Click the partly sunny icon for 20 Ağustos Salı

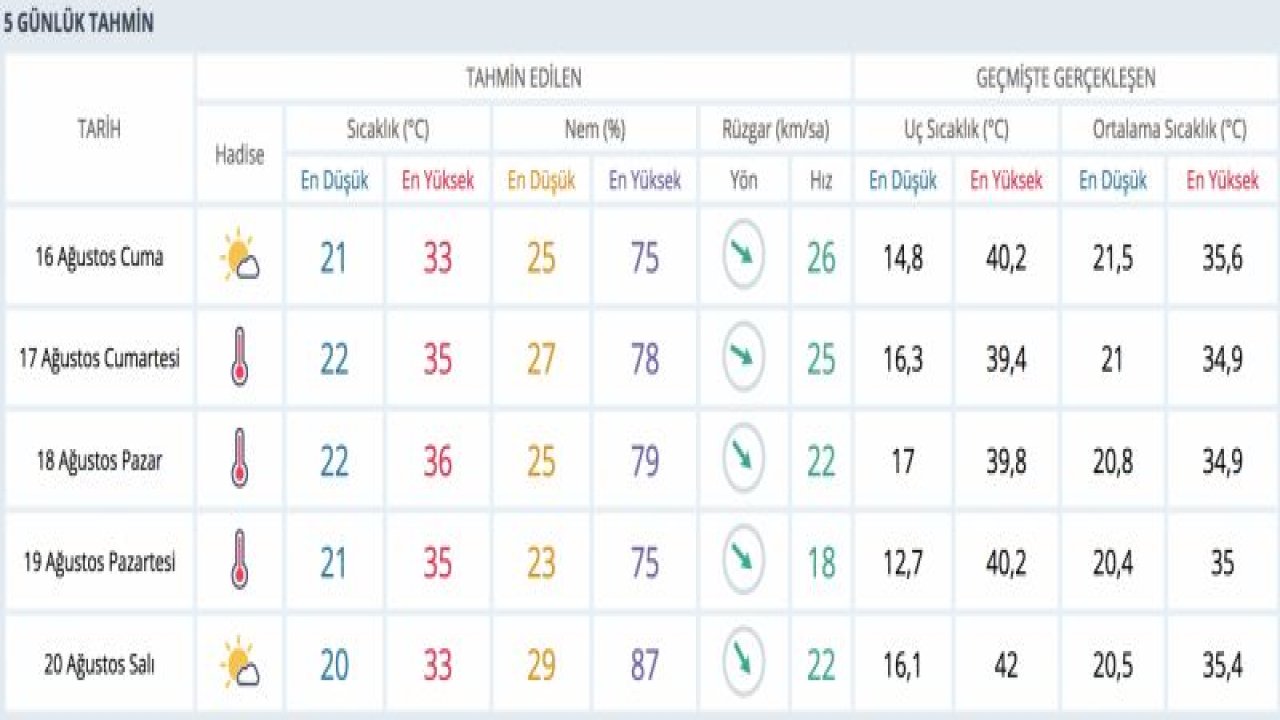(x=240, y=663)
